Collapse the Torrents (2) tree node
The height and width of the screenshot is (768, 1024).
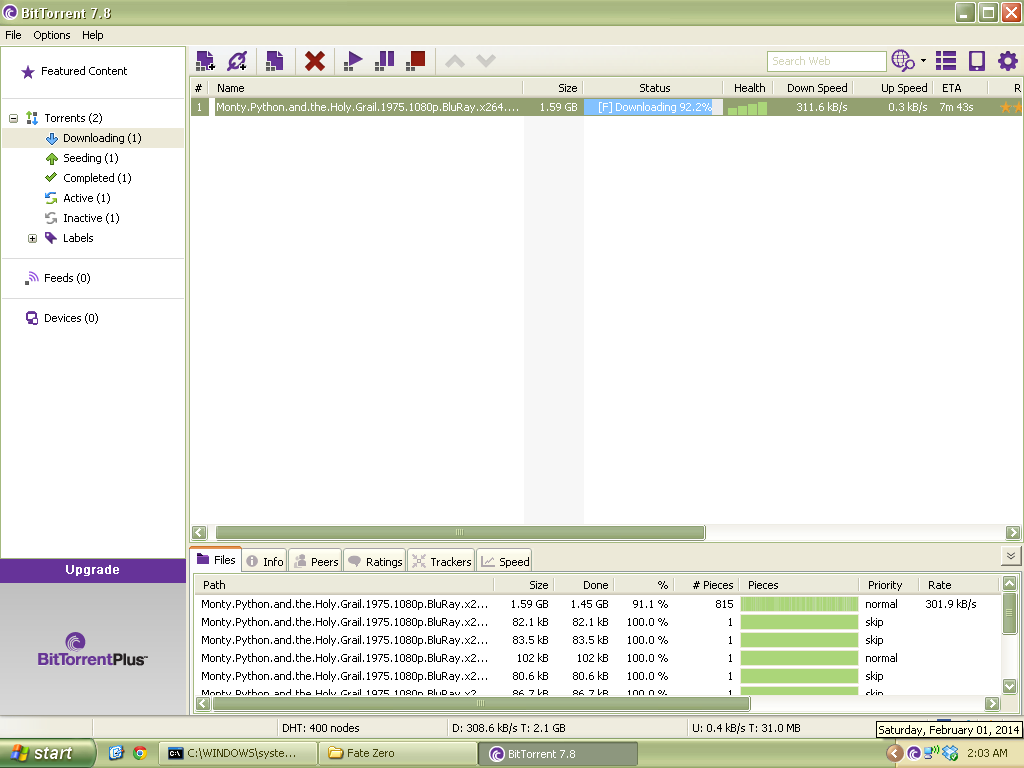pos(13,118)
